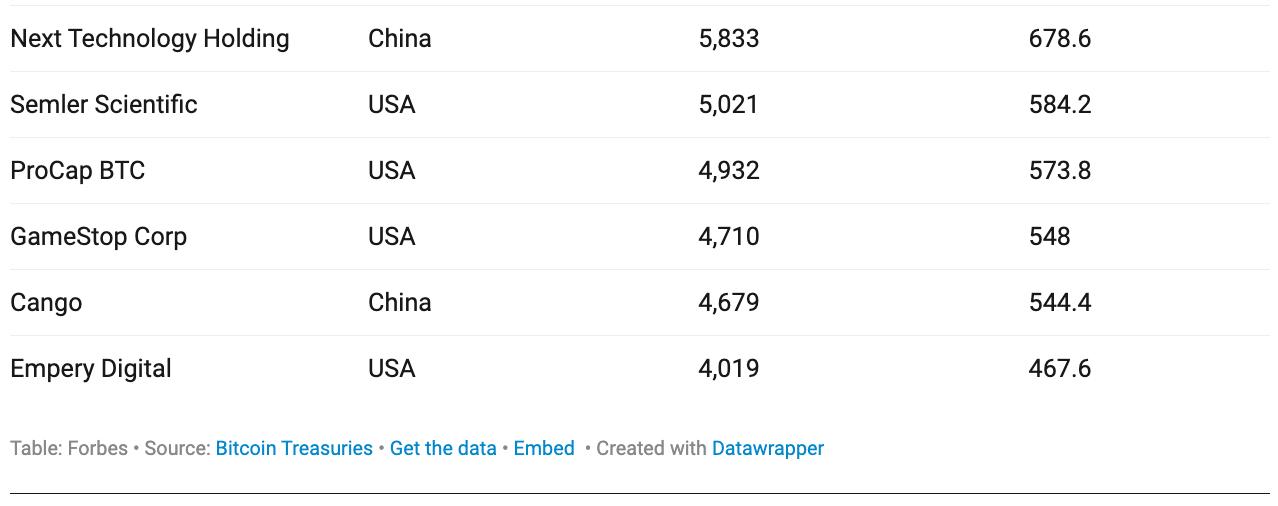Click the GameStop Corp company name
The image size is (1278, 506).
coord(99,237)
